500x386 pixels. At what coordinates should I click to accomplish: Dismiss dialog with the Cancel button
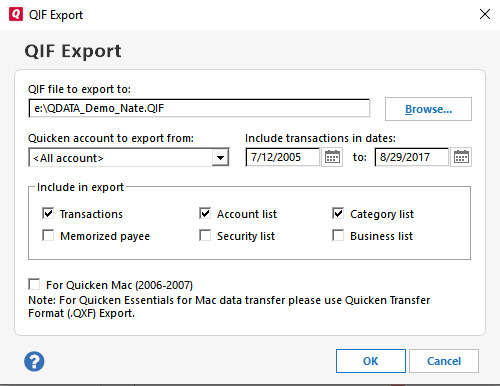click(444, 361)
